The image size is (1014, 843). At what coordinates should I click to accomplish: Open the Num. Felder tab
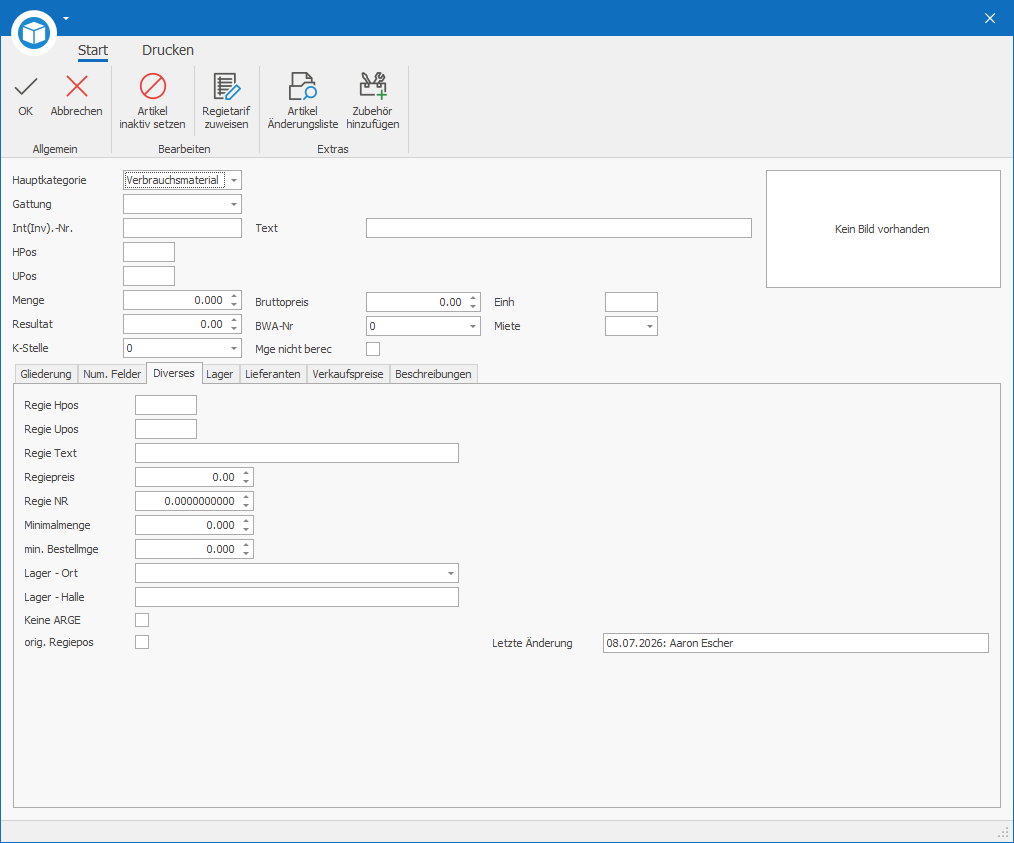112,374
